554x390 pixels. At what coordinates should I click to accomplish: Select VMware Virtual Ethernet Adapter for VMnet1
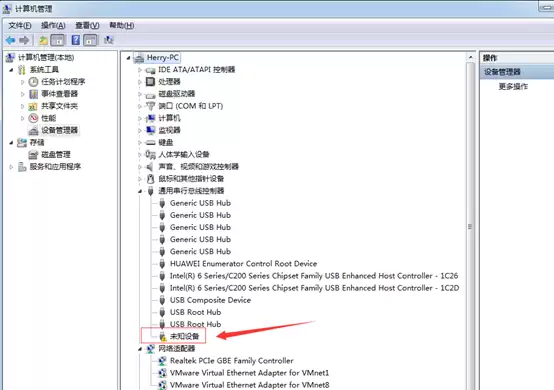pos(249,373)
